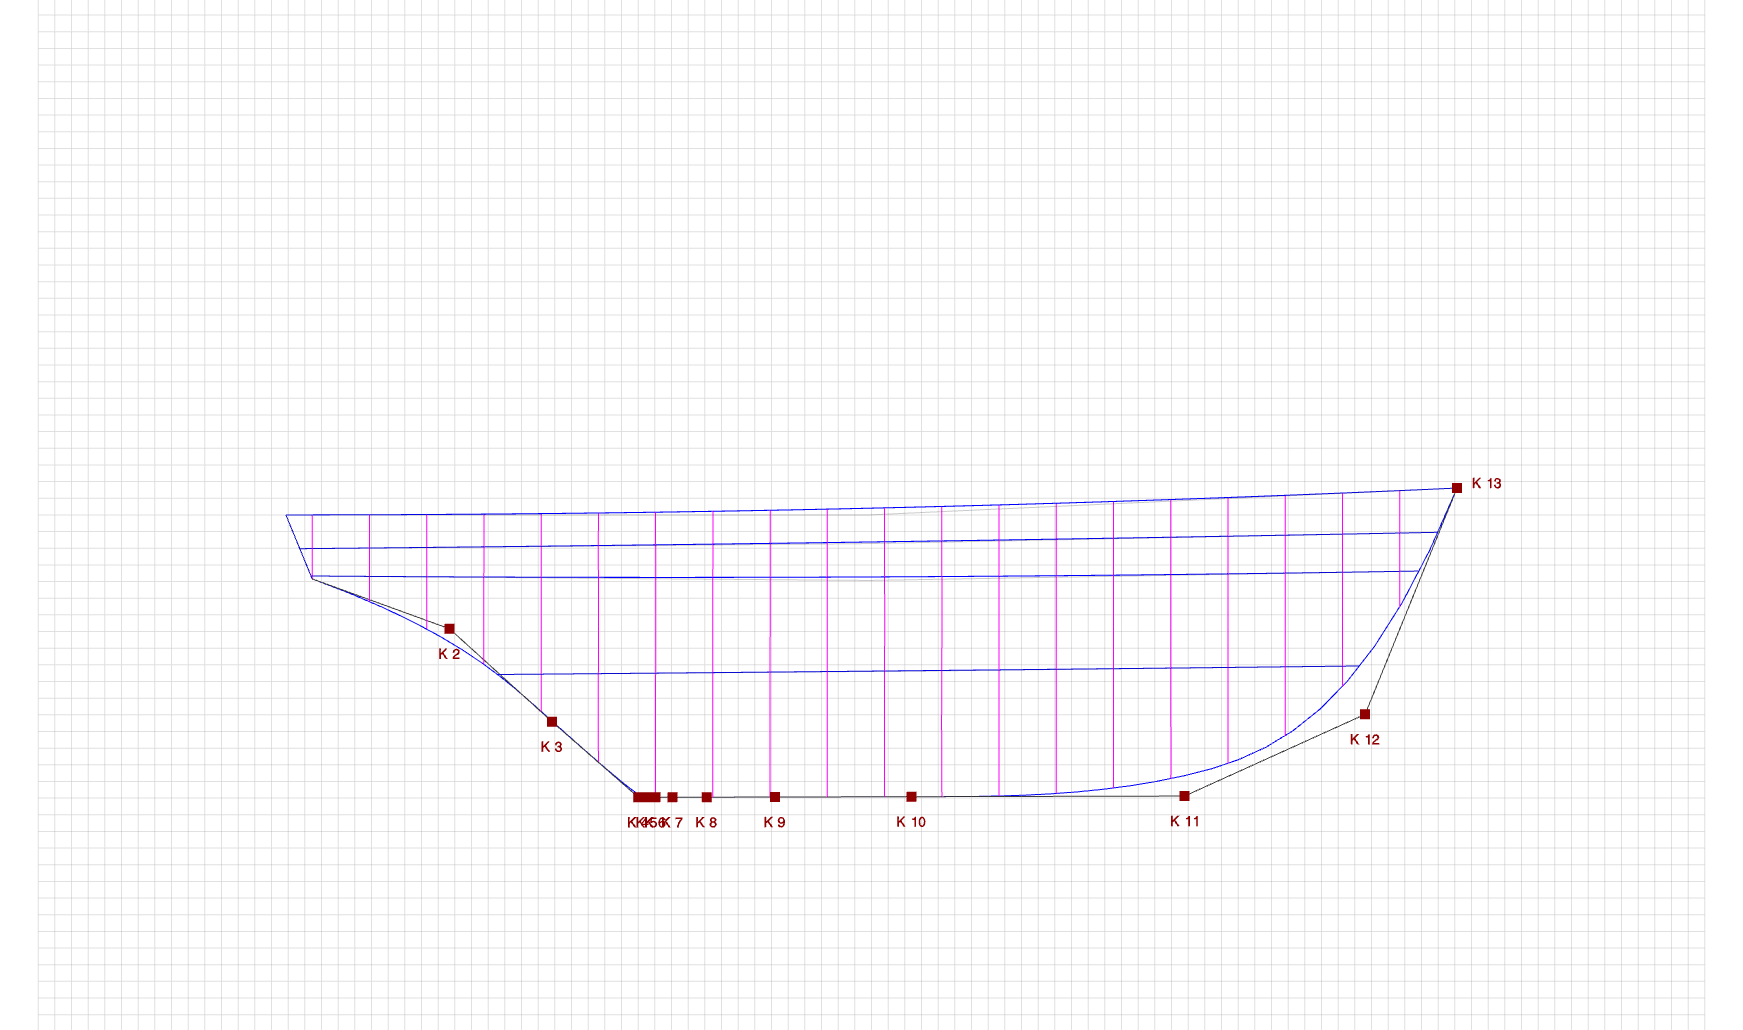The width and height of the screenshot is (1743, 1030).
Task: Click the lower transom corner vertex
Action: 312,577
